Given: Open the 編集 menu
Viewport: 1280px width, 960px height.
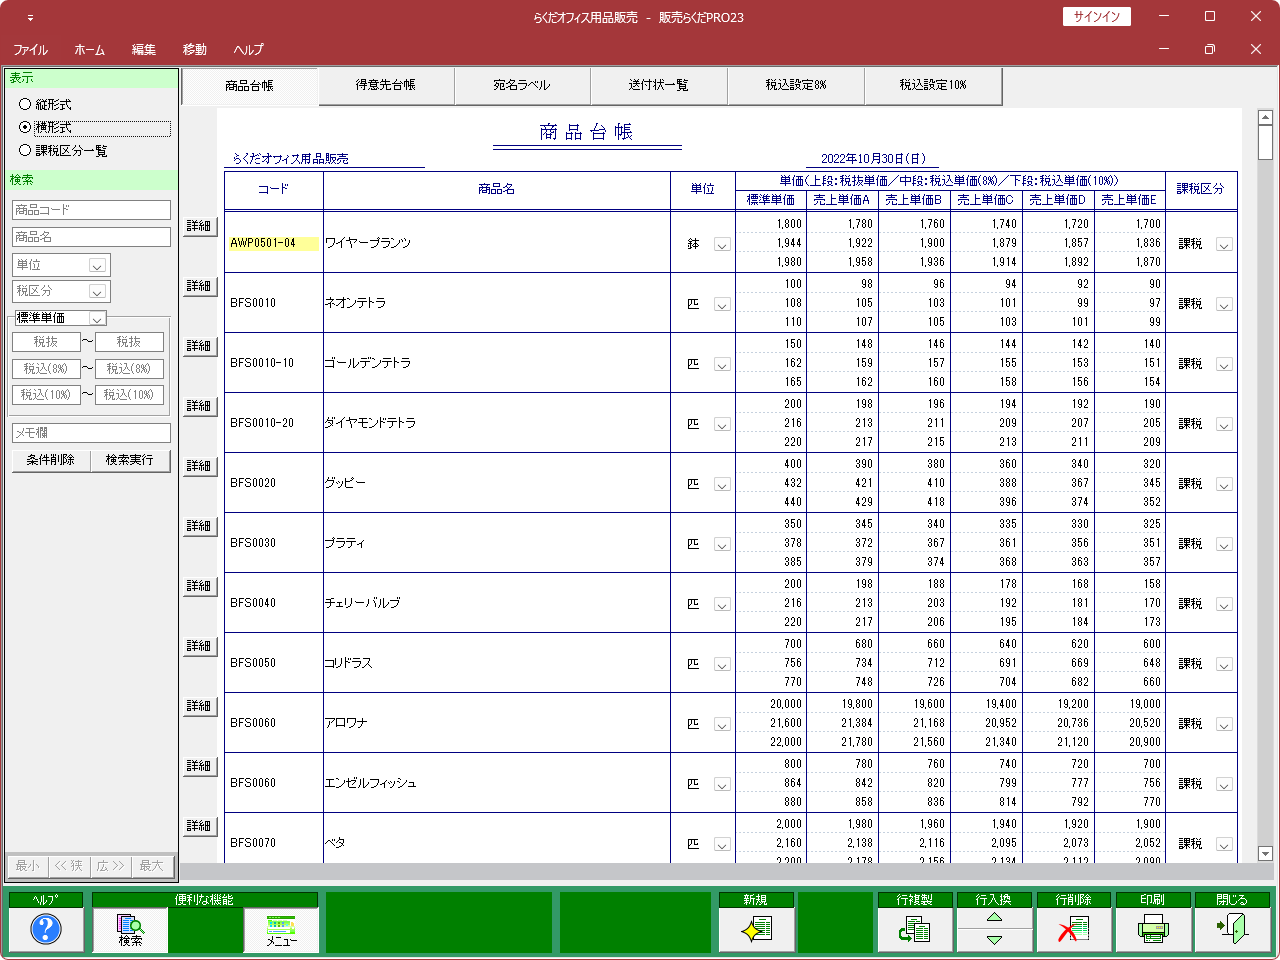Looking at the screenshot, I should point(144,49).
